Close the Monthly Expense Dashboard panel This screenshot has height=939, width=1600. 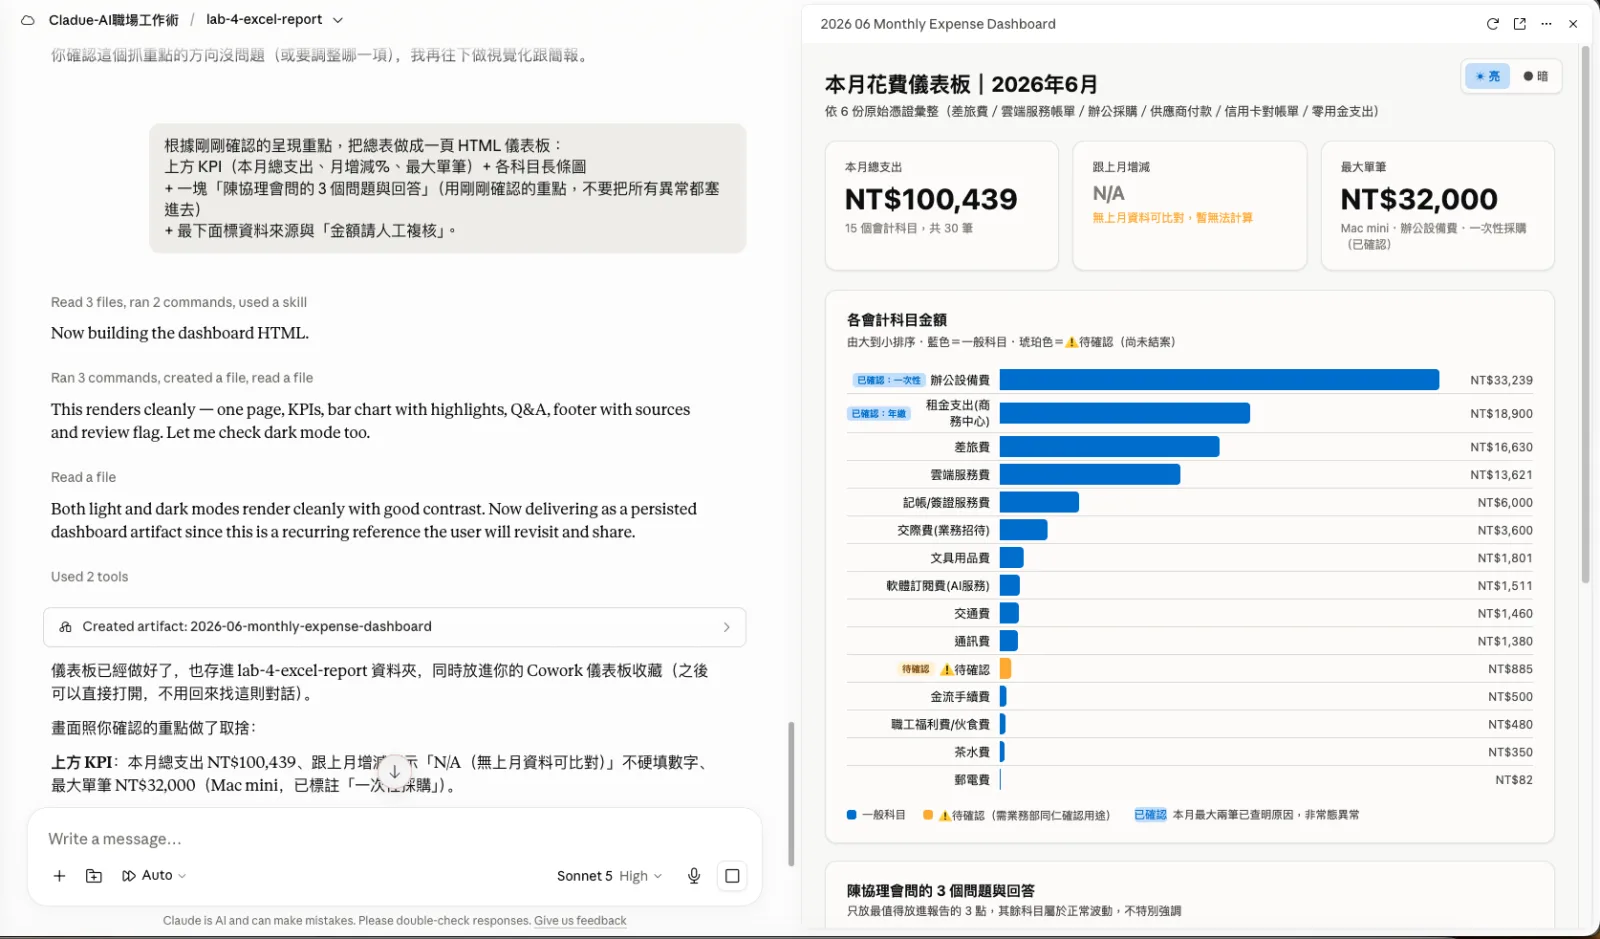pos(1573,24)
